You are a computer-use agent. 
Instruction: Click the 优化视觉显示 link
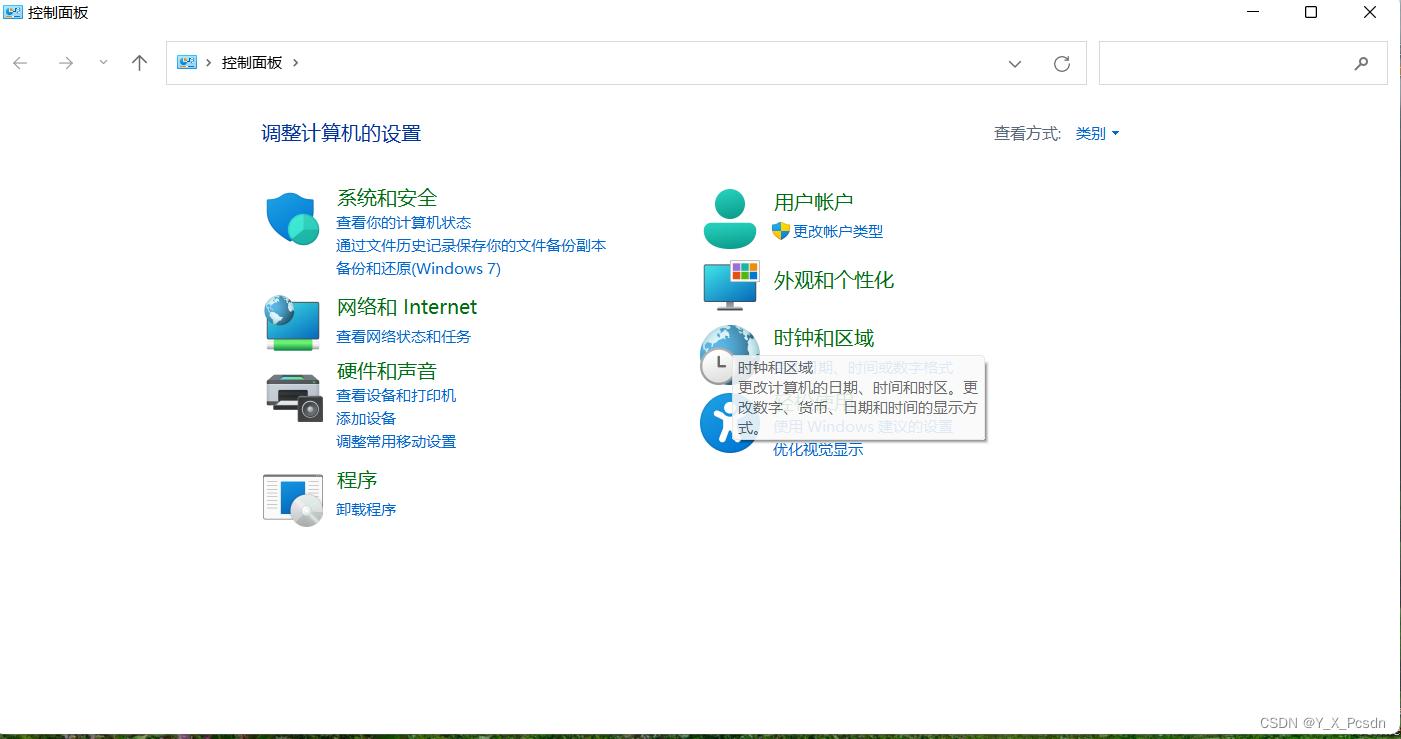[818, 450]
